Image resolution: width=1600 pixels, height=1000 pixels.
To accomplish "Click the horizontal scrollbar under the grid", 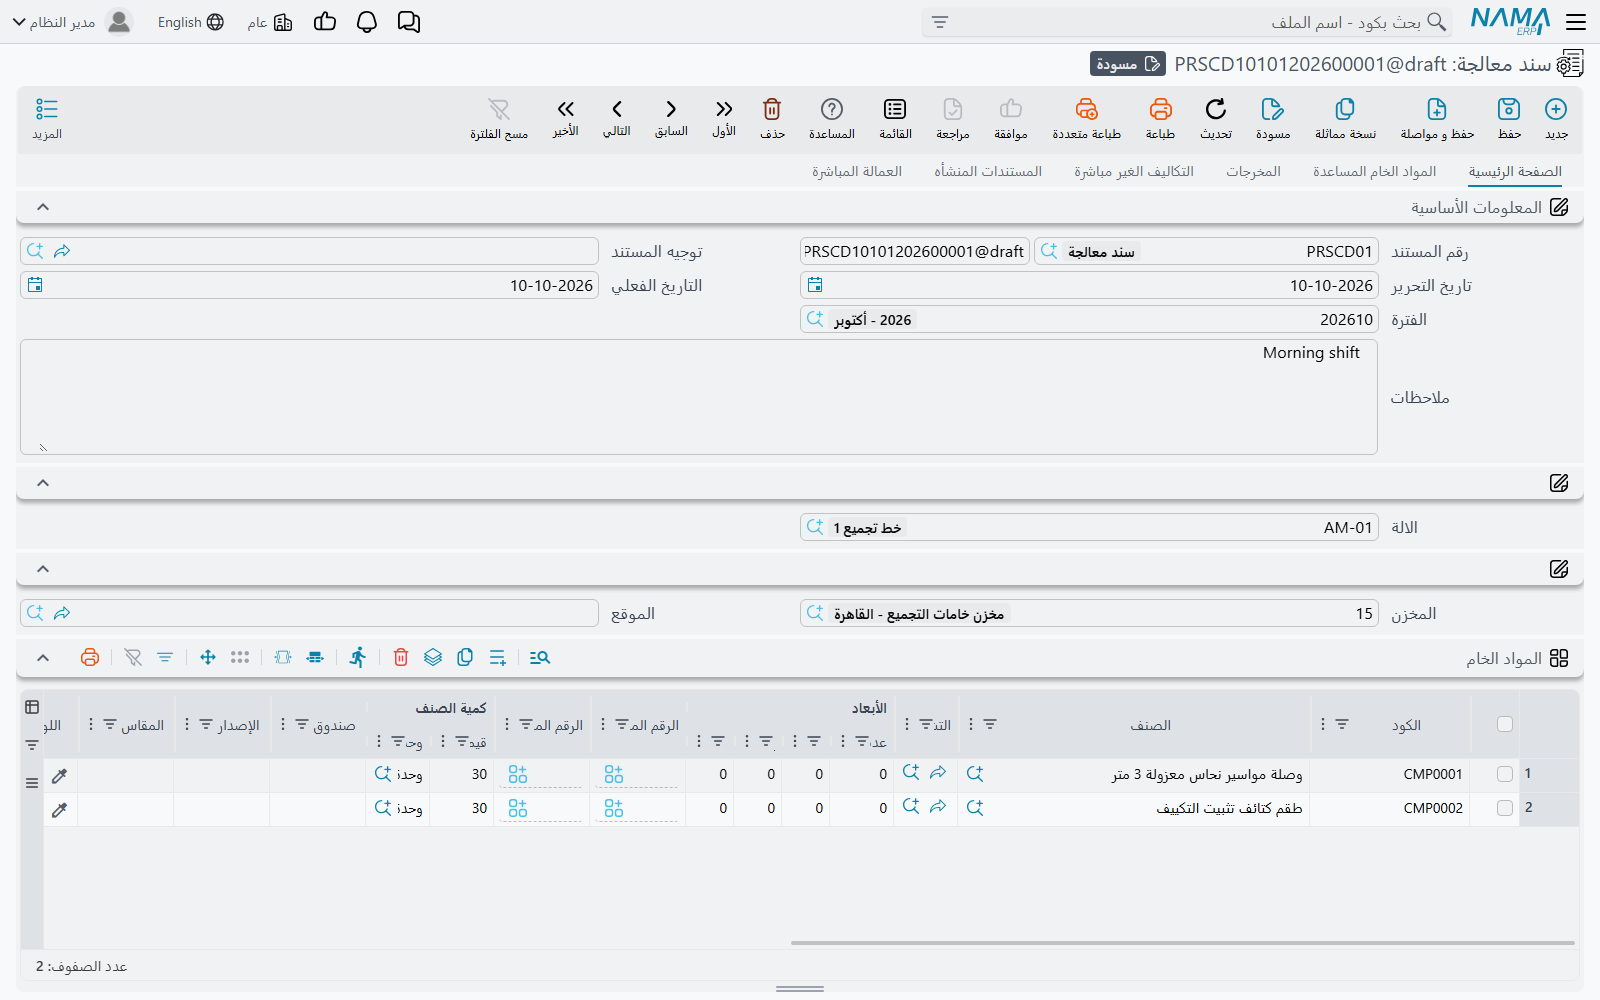I will coord(1182,942).
